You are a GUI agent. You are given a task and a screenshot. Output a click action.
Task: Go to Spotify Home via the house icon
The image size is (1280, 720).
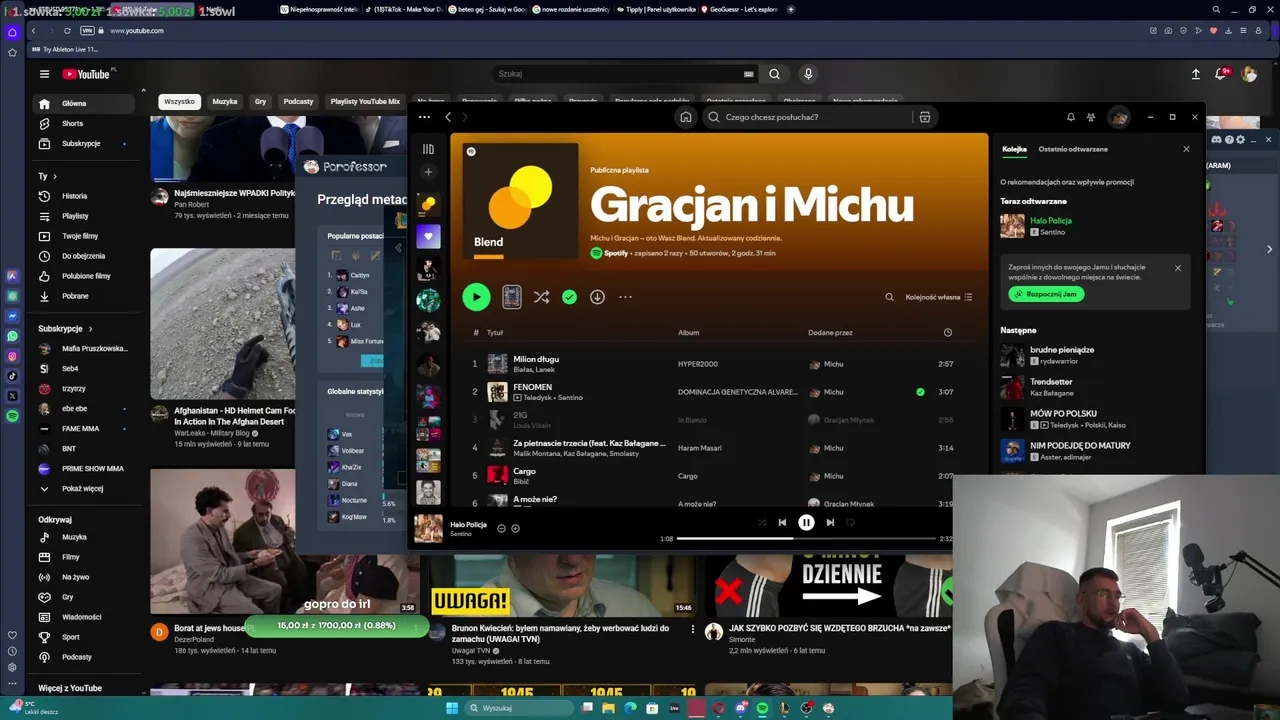click(686, 117)
